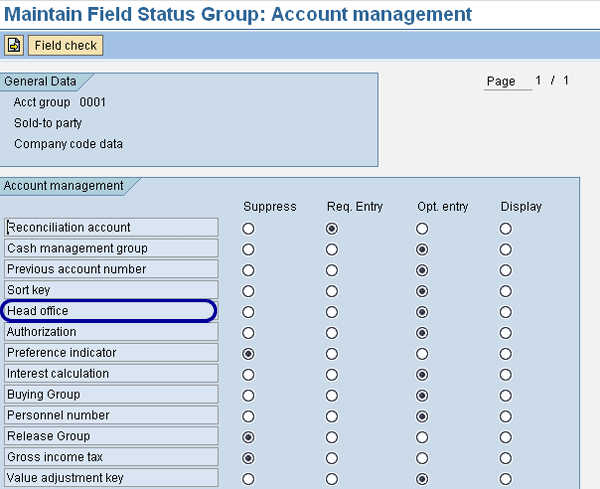Set Previous account number to Display

click(506, 270)
